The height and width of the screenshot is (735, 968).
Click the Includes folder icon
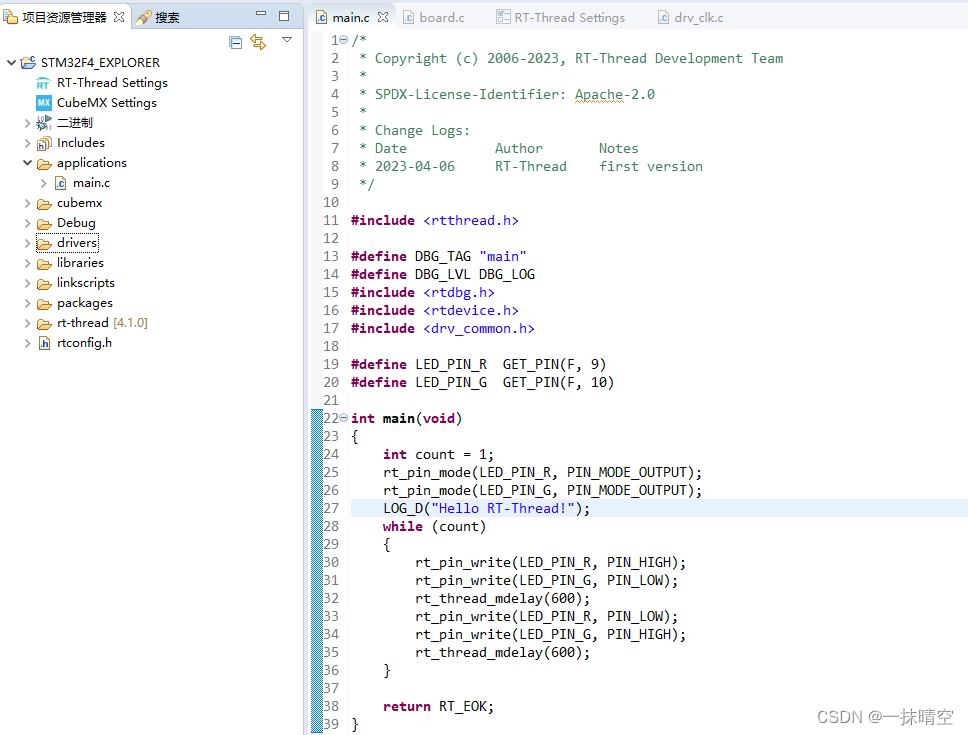click(44, 143)
